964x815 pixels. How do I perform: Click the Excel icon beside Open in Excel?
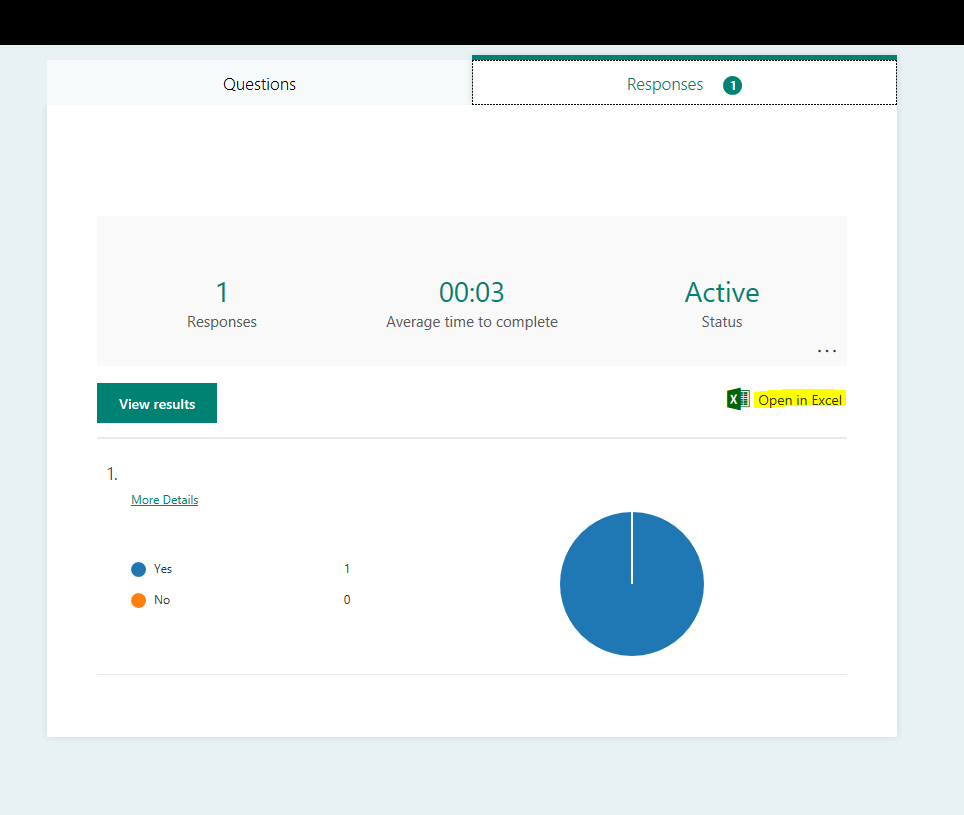point(738,400)
